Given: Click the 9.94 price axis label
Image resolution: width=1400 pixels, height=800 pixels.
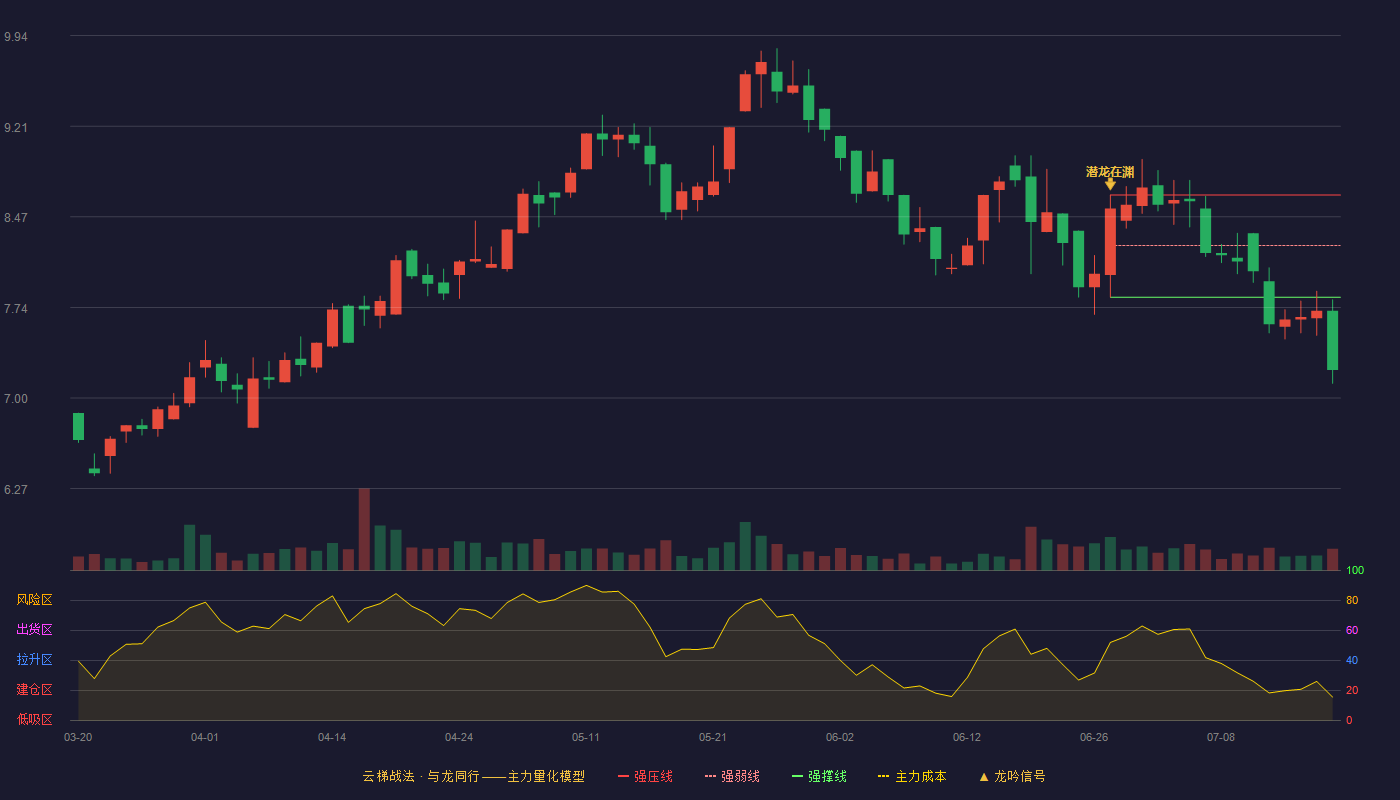Looking at the screenshot, I should coord(16,37).
